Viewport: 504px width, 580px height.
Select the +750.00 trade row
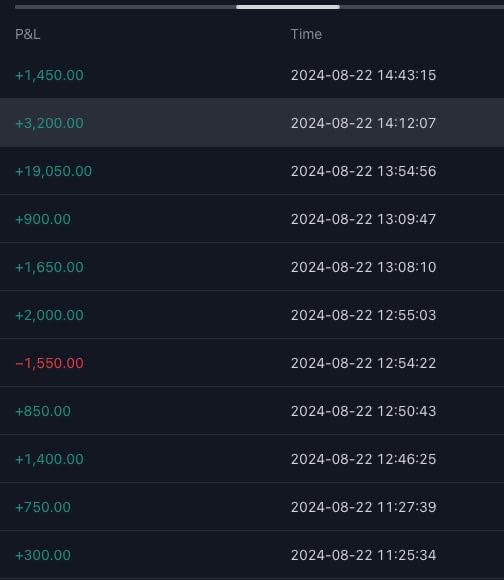point(252,507)
